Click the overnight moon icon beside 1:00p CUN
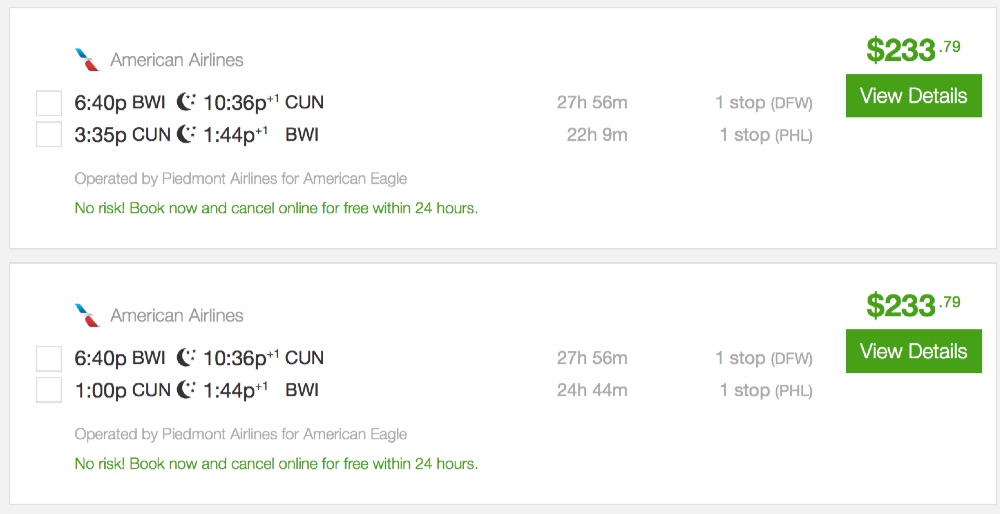The width and height of the screenshot is (1000, 514). (x=186, y=390)
